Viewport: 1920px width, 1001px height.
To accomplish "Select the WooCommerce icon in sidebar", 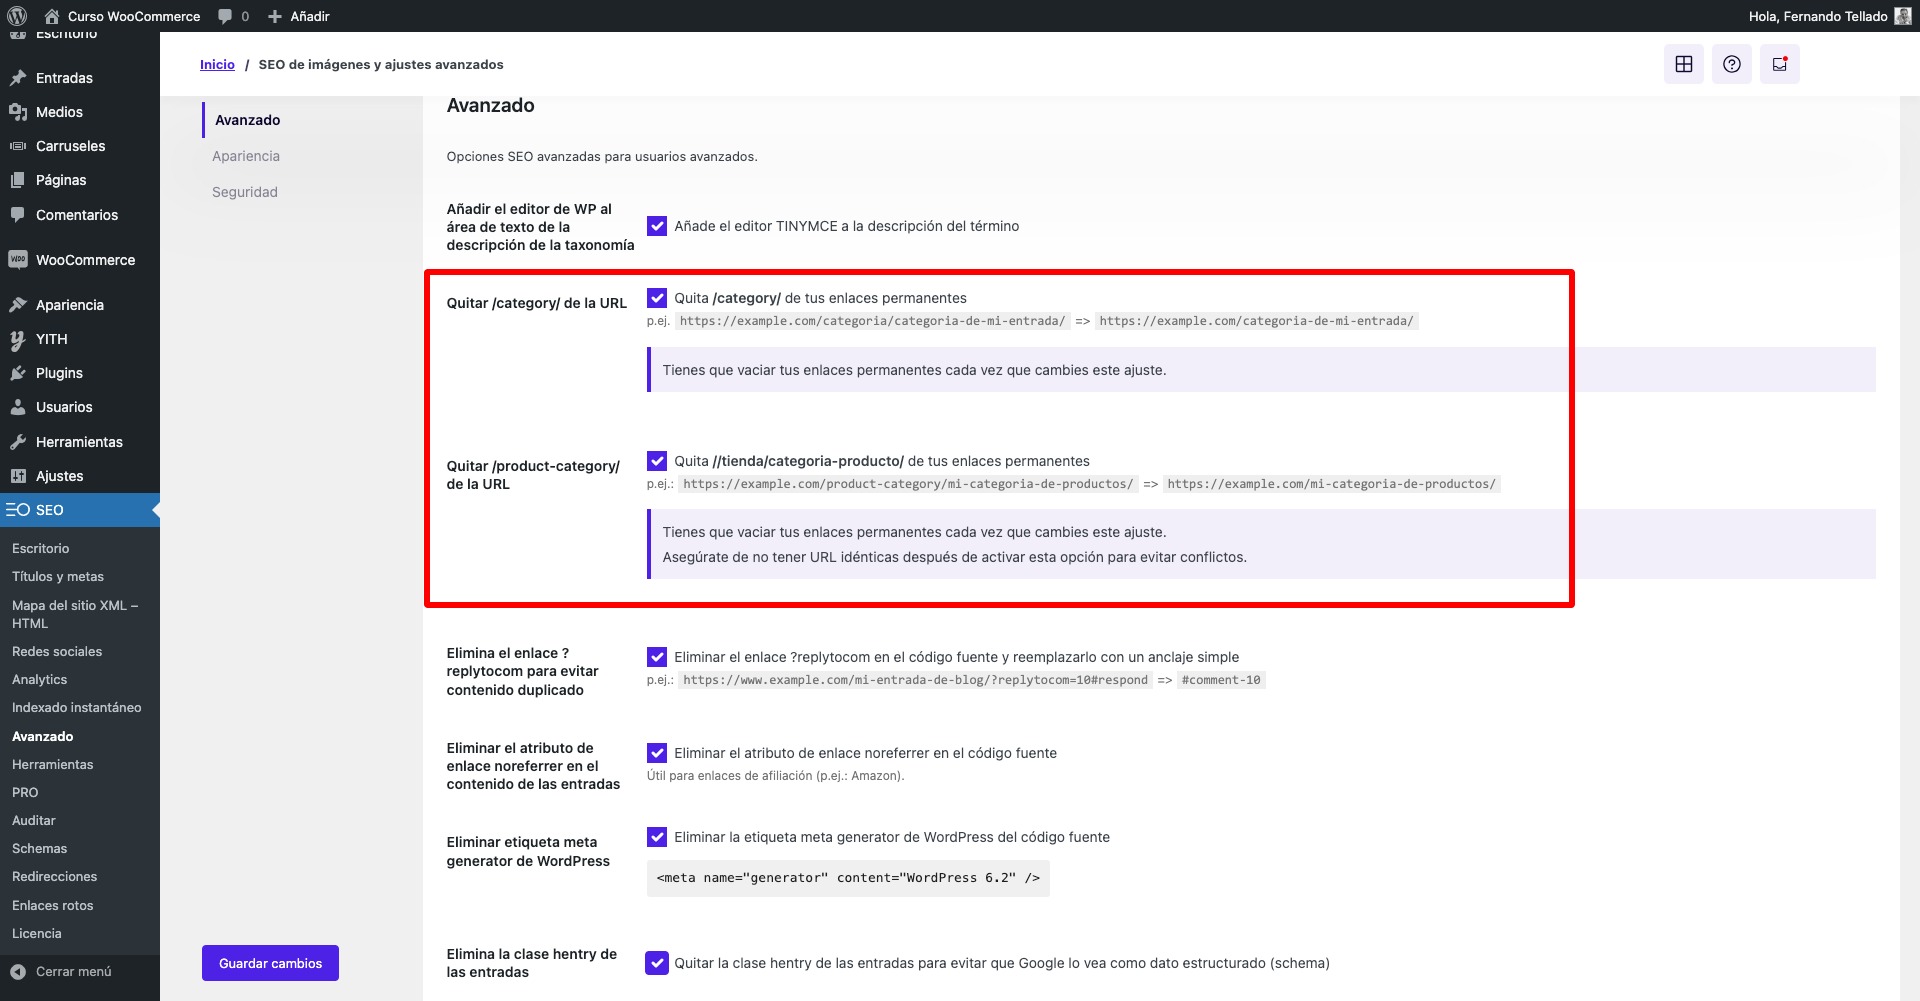I will [x=17, y=260].
